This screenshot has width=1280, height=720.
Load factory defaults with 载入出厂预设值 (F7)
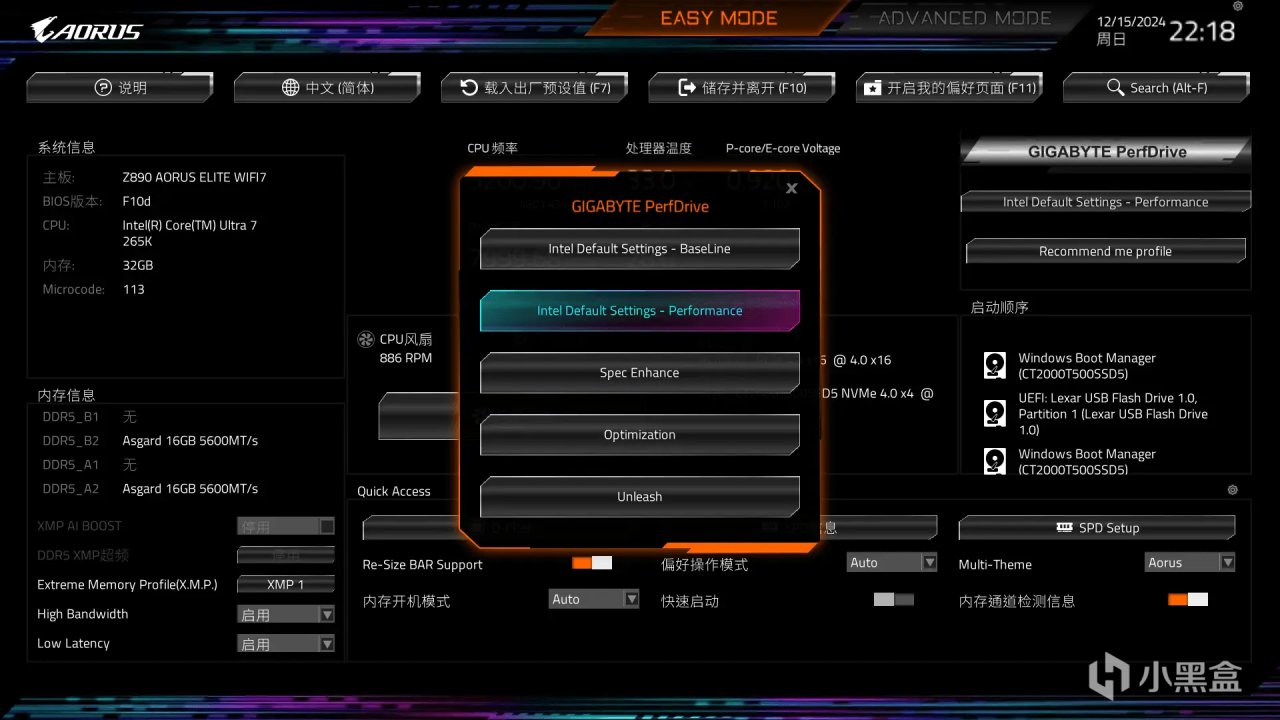[534, 88]
